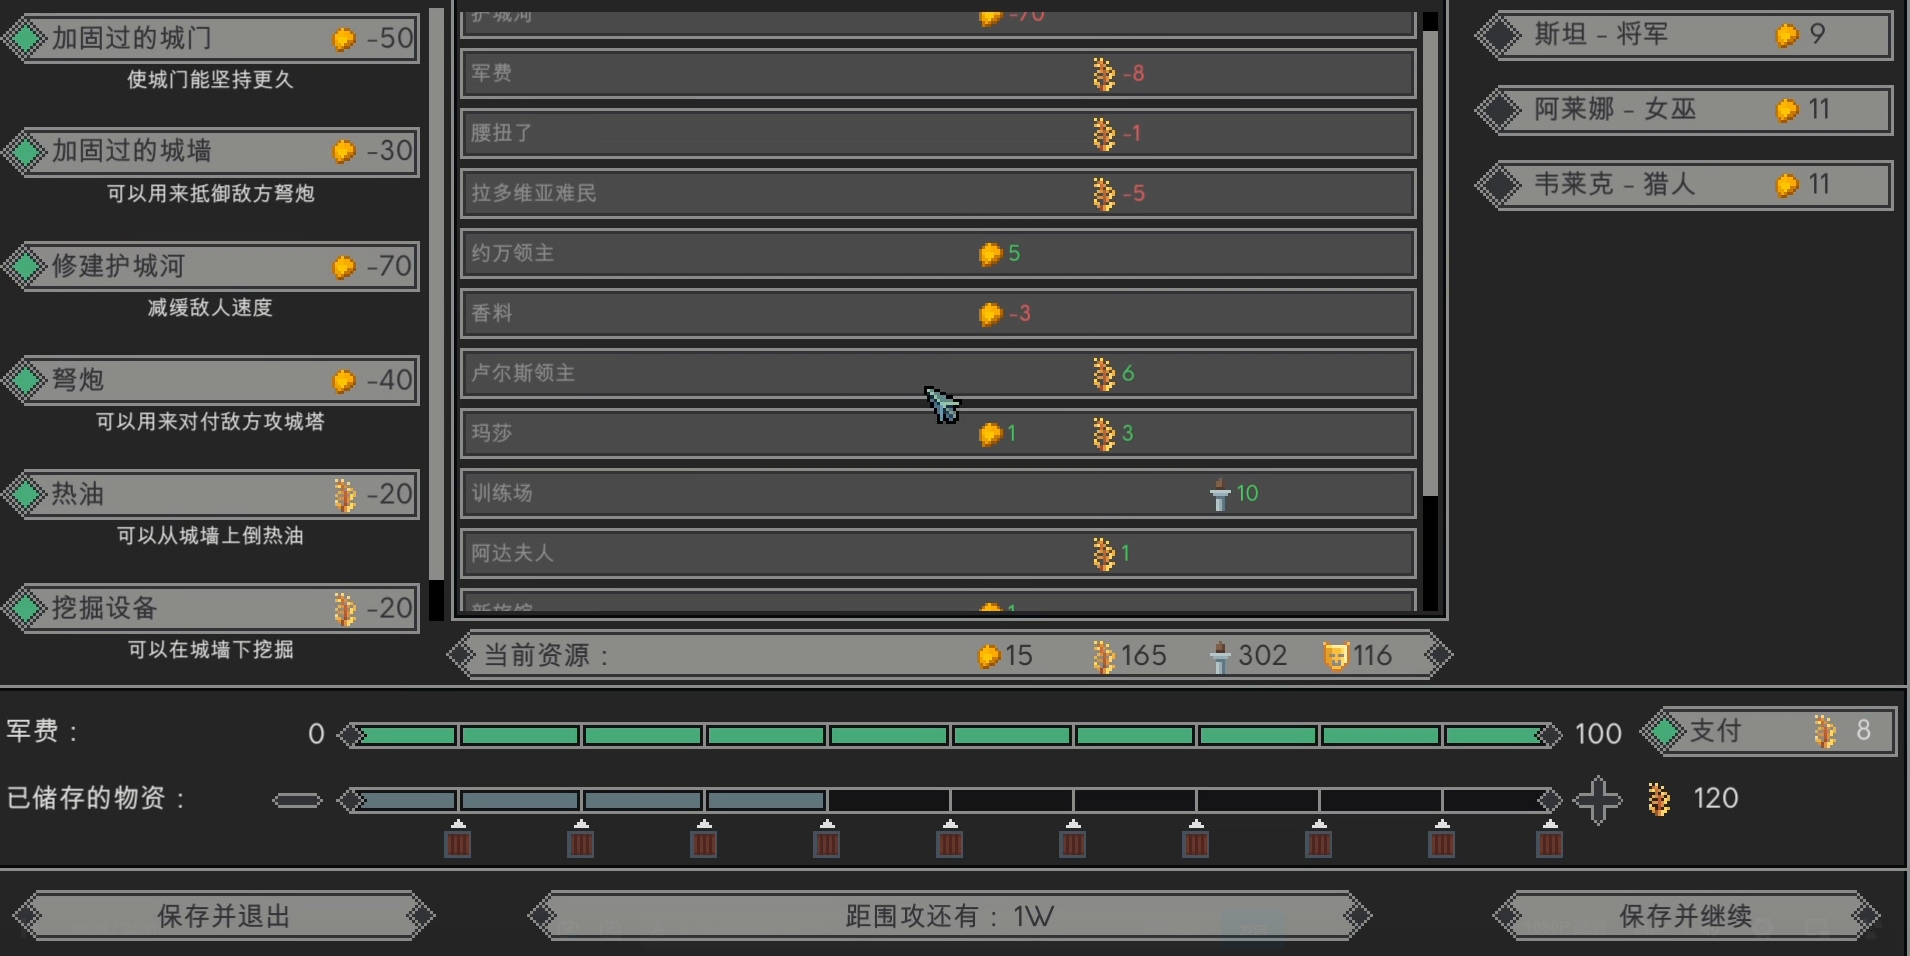Click the gold coin icon in 香料 row
This screenshot has height=956, width=1910.
coord(990,314)
